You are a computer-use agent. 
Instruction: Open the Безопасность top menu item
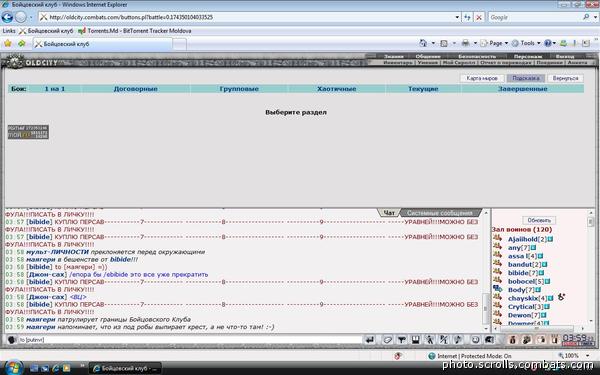[477, 56]
